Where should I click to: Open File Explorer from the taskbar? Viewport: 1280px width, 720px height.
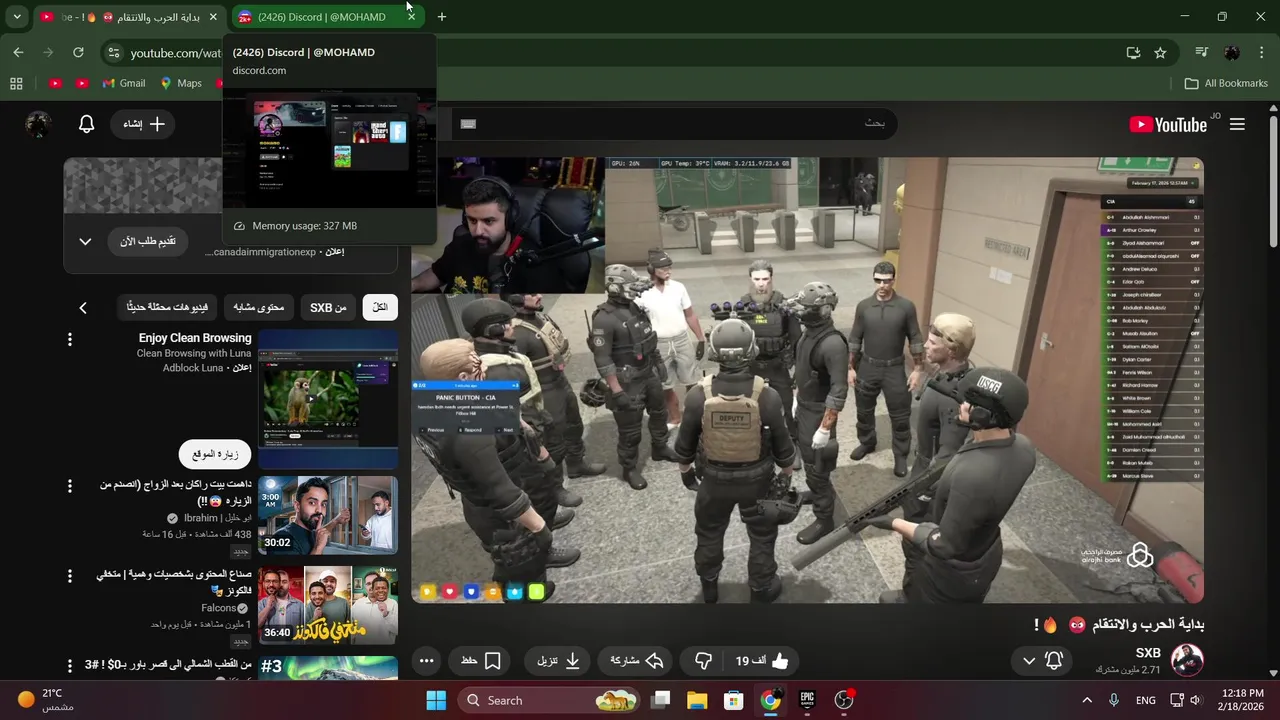(697, 700)
